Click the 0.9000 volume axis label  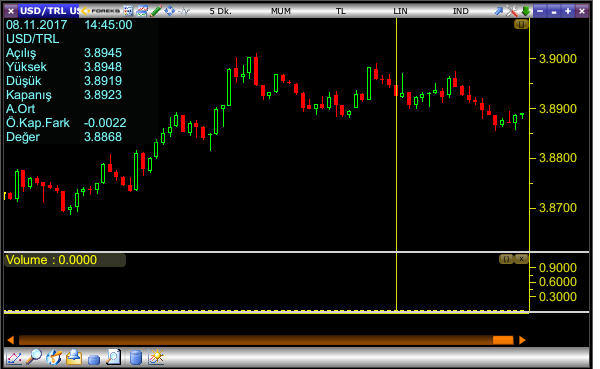[x=558, y=268]
